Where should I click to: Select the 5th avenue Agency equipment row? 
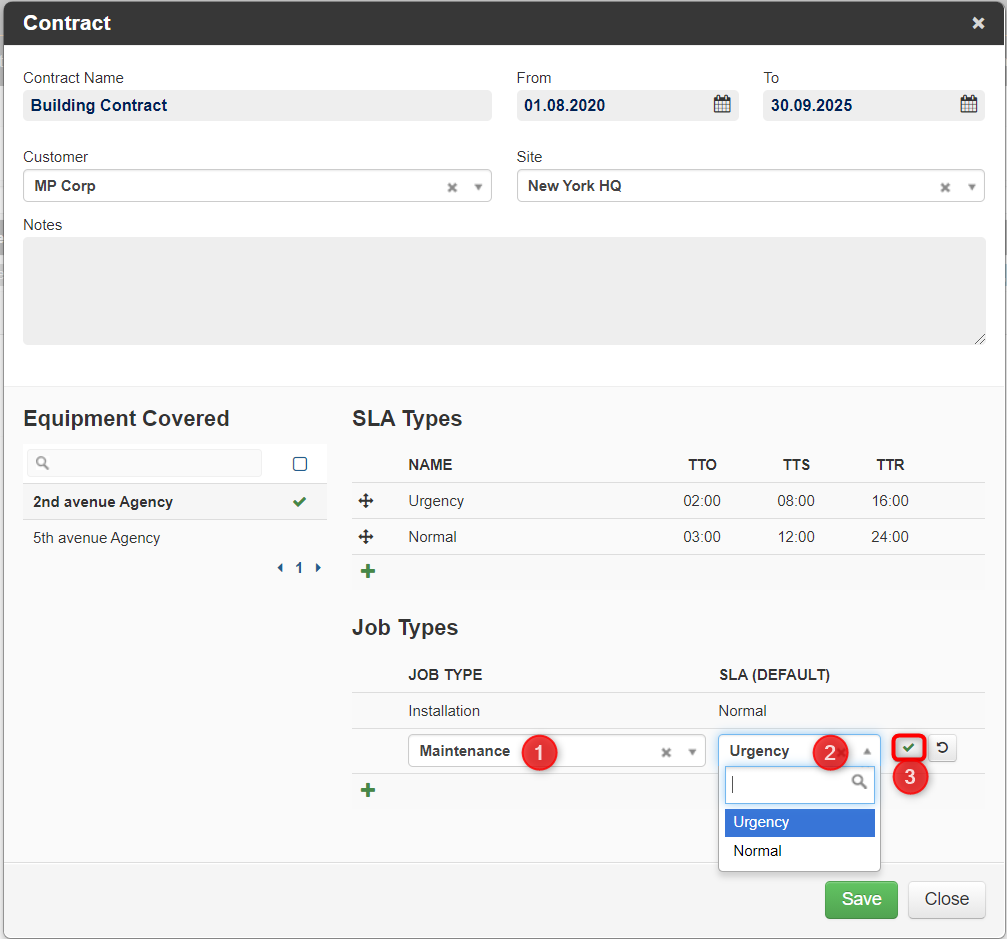coord(175,538)
